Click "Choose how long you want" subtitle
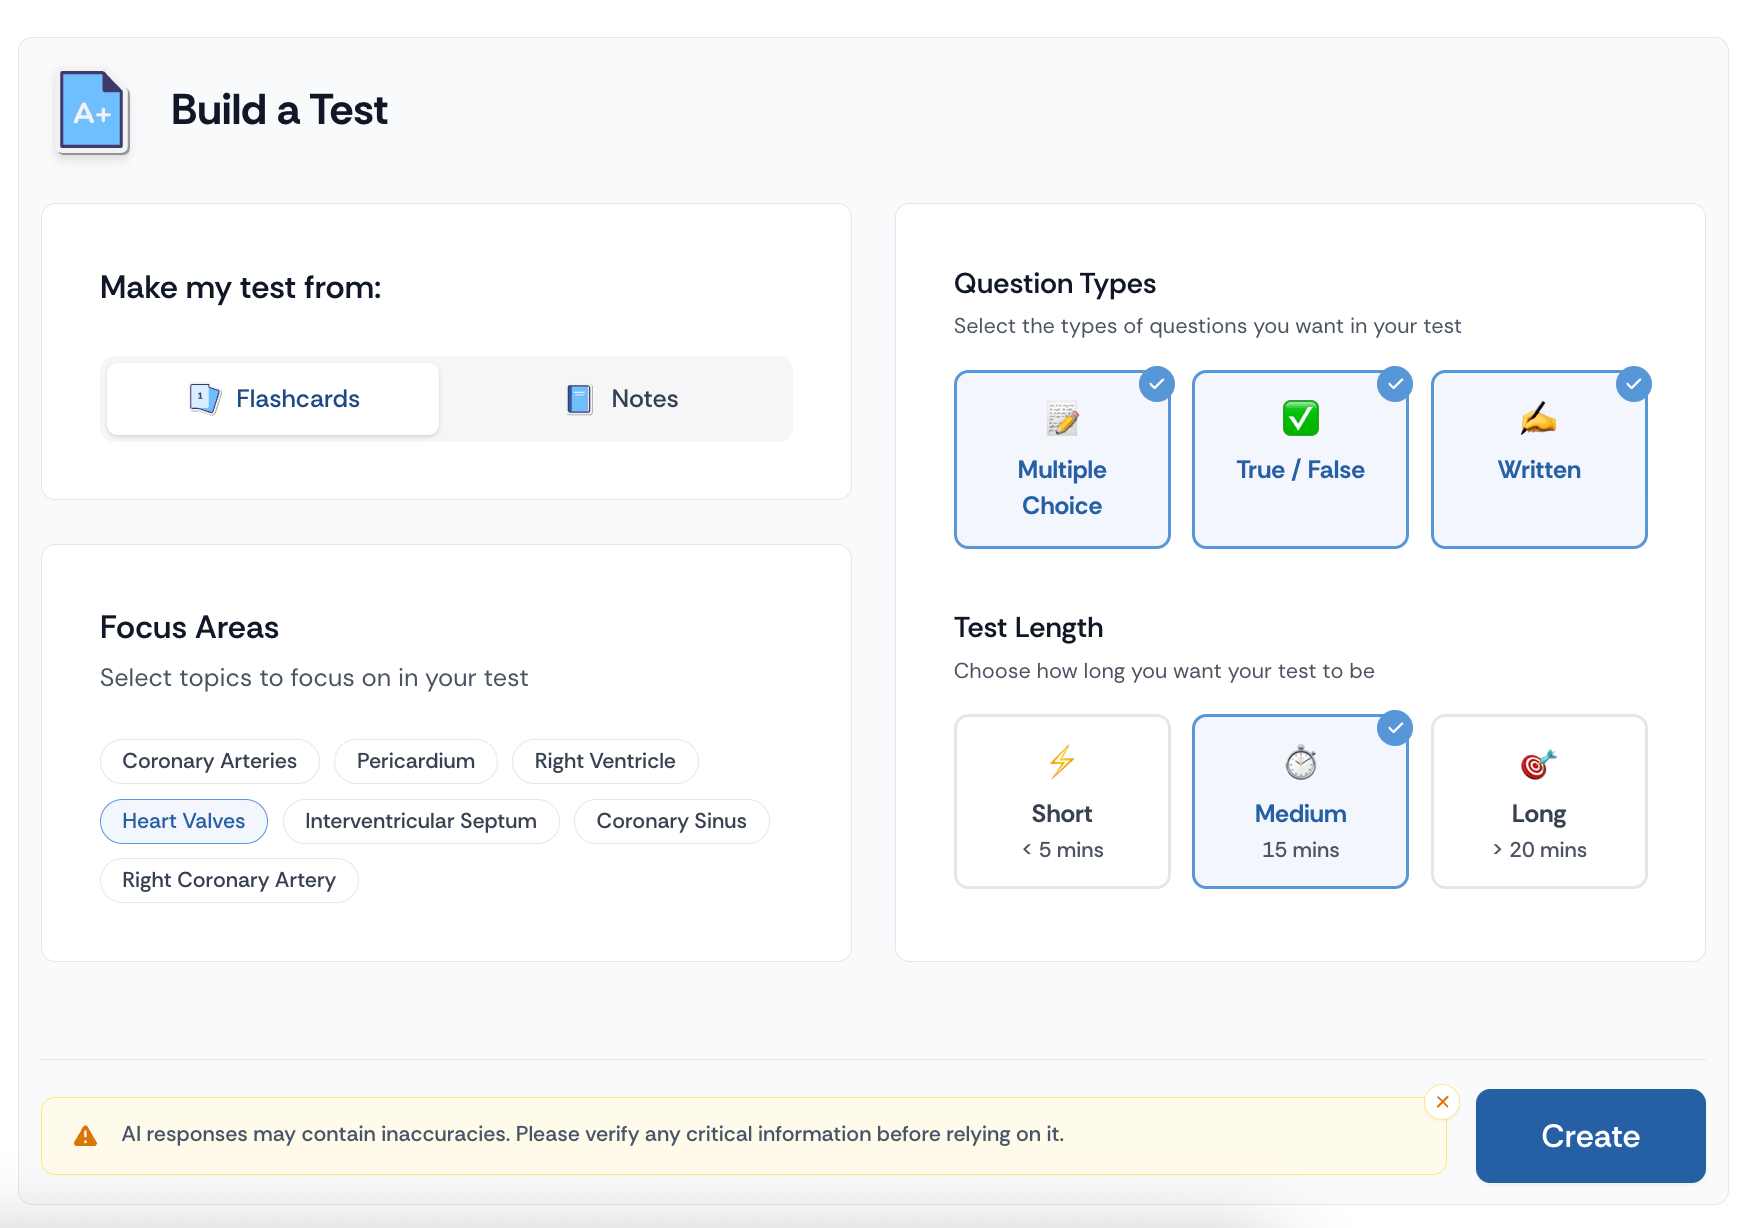 1164,671
